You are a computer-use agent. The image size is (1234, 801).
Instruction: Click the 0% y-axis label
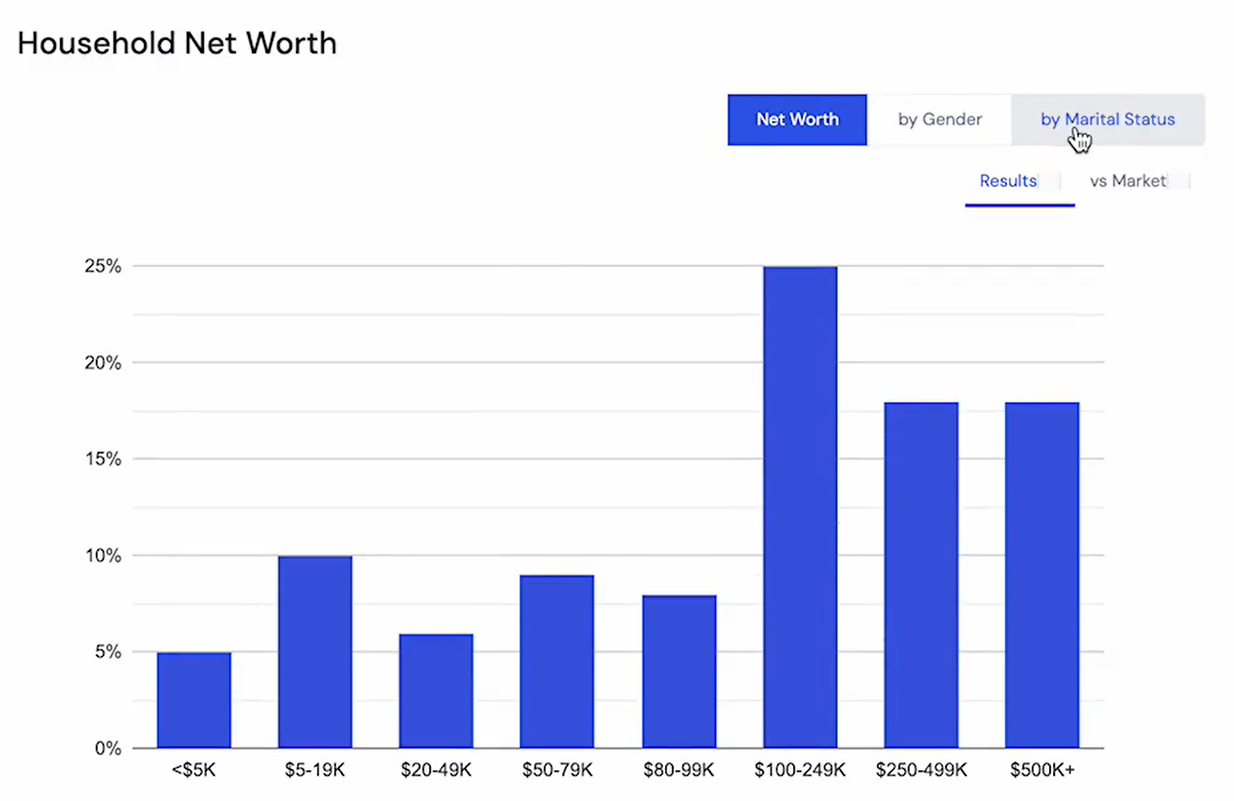point(107,748)
